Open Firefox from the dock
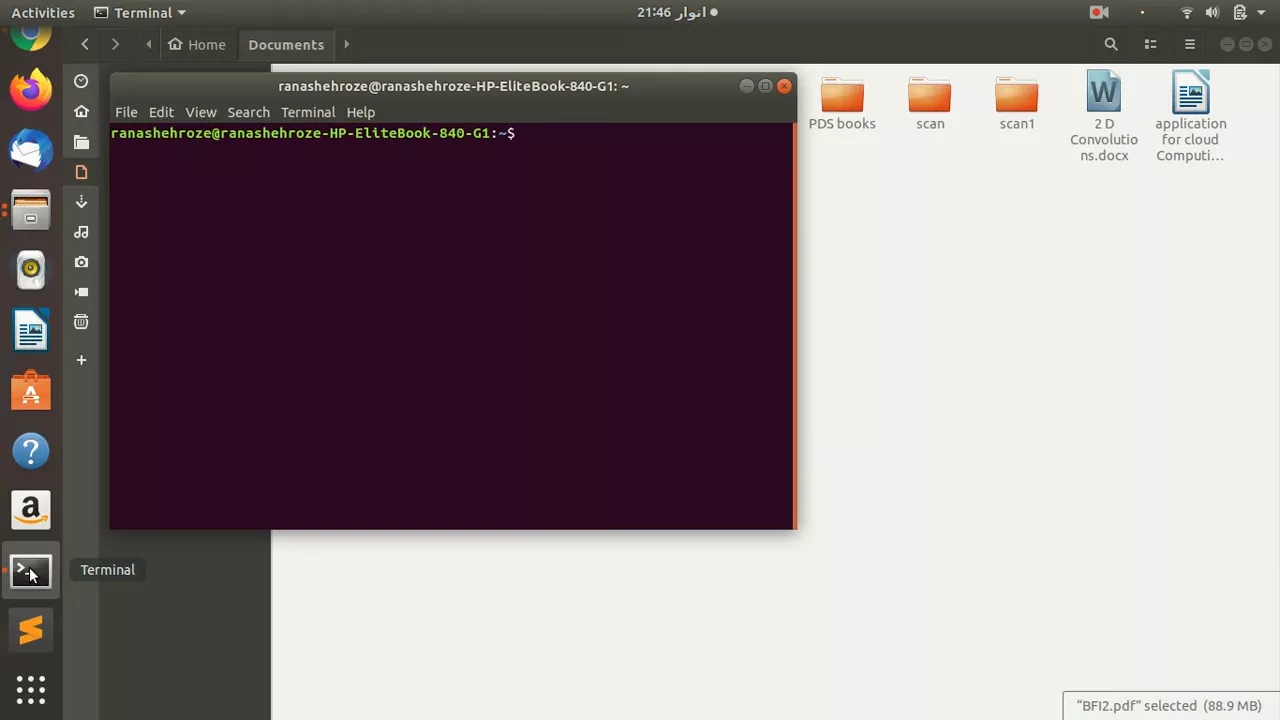This screenshot has width=1280, height=720. pos(30,90)
